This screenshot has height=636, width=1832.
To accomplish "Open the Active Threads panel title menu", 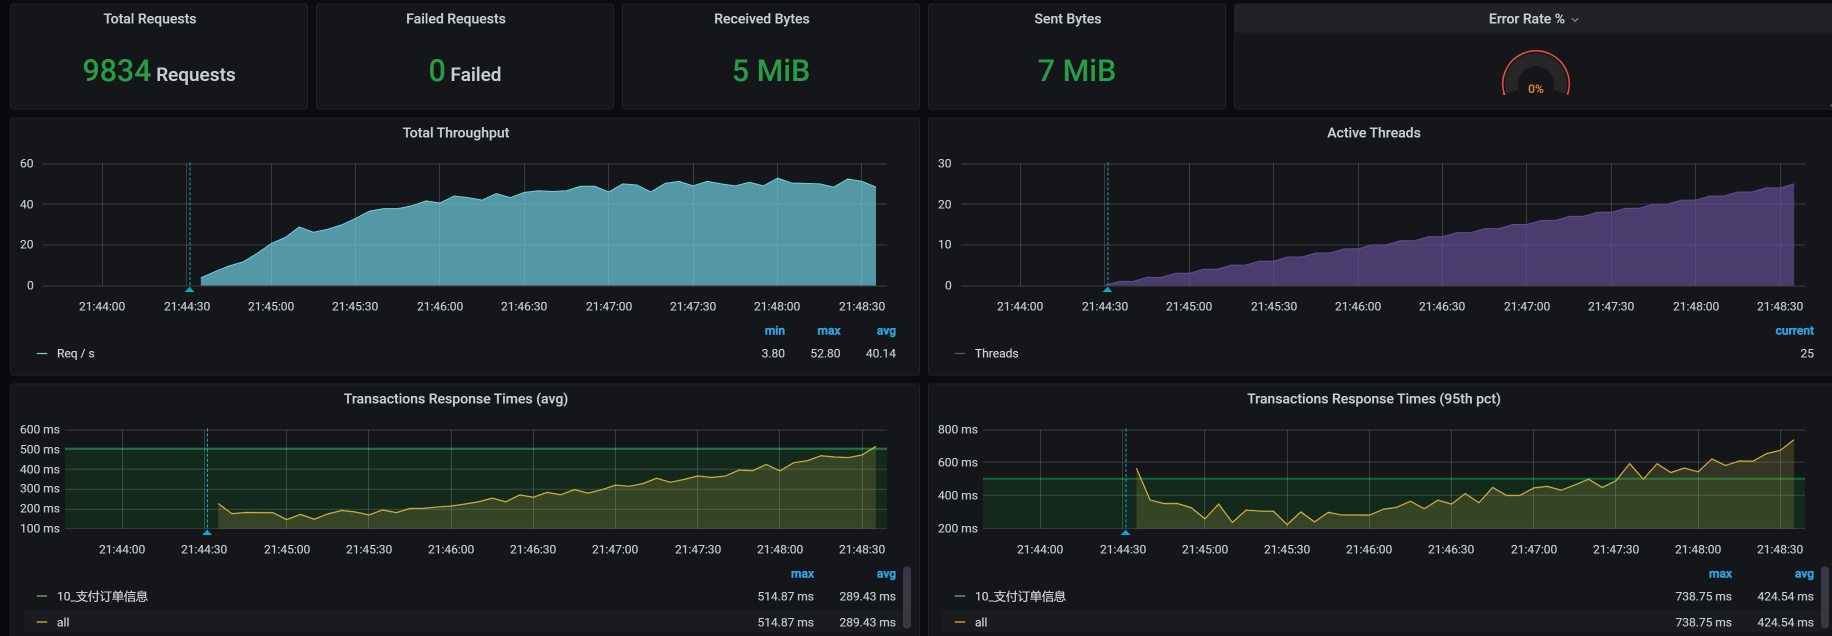I will pyautogui.click(x=1373, y=133).
